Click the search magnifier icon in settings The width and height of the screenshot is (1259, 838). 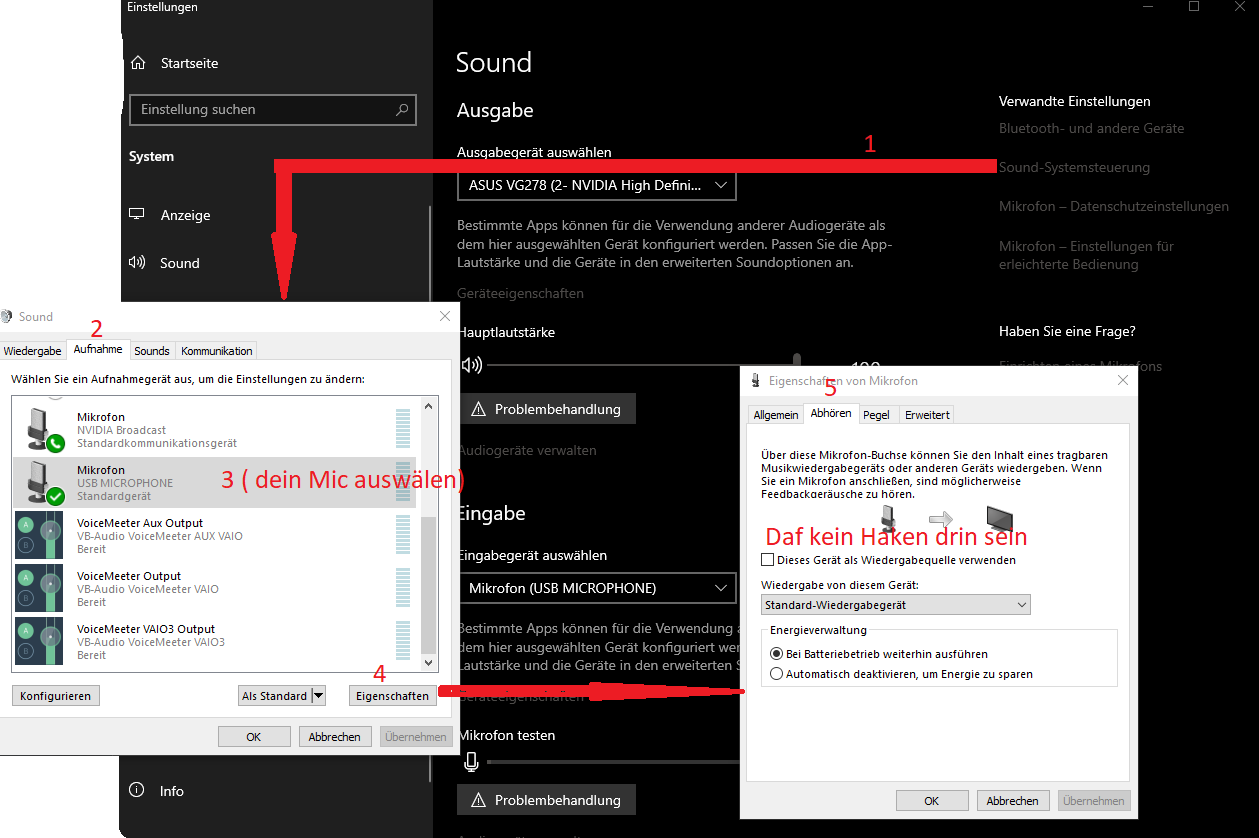402,110
